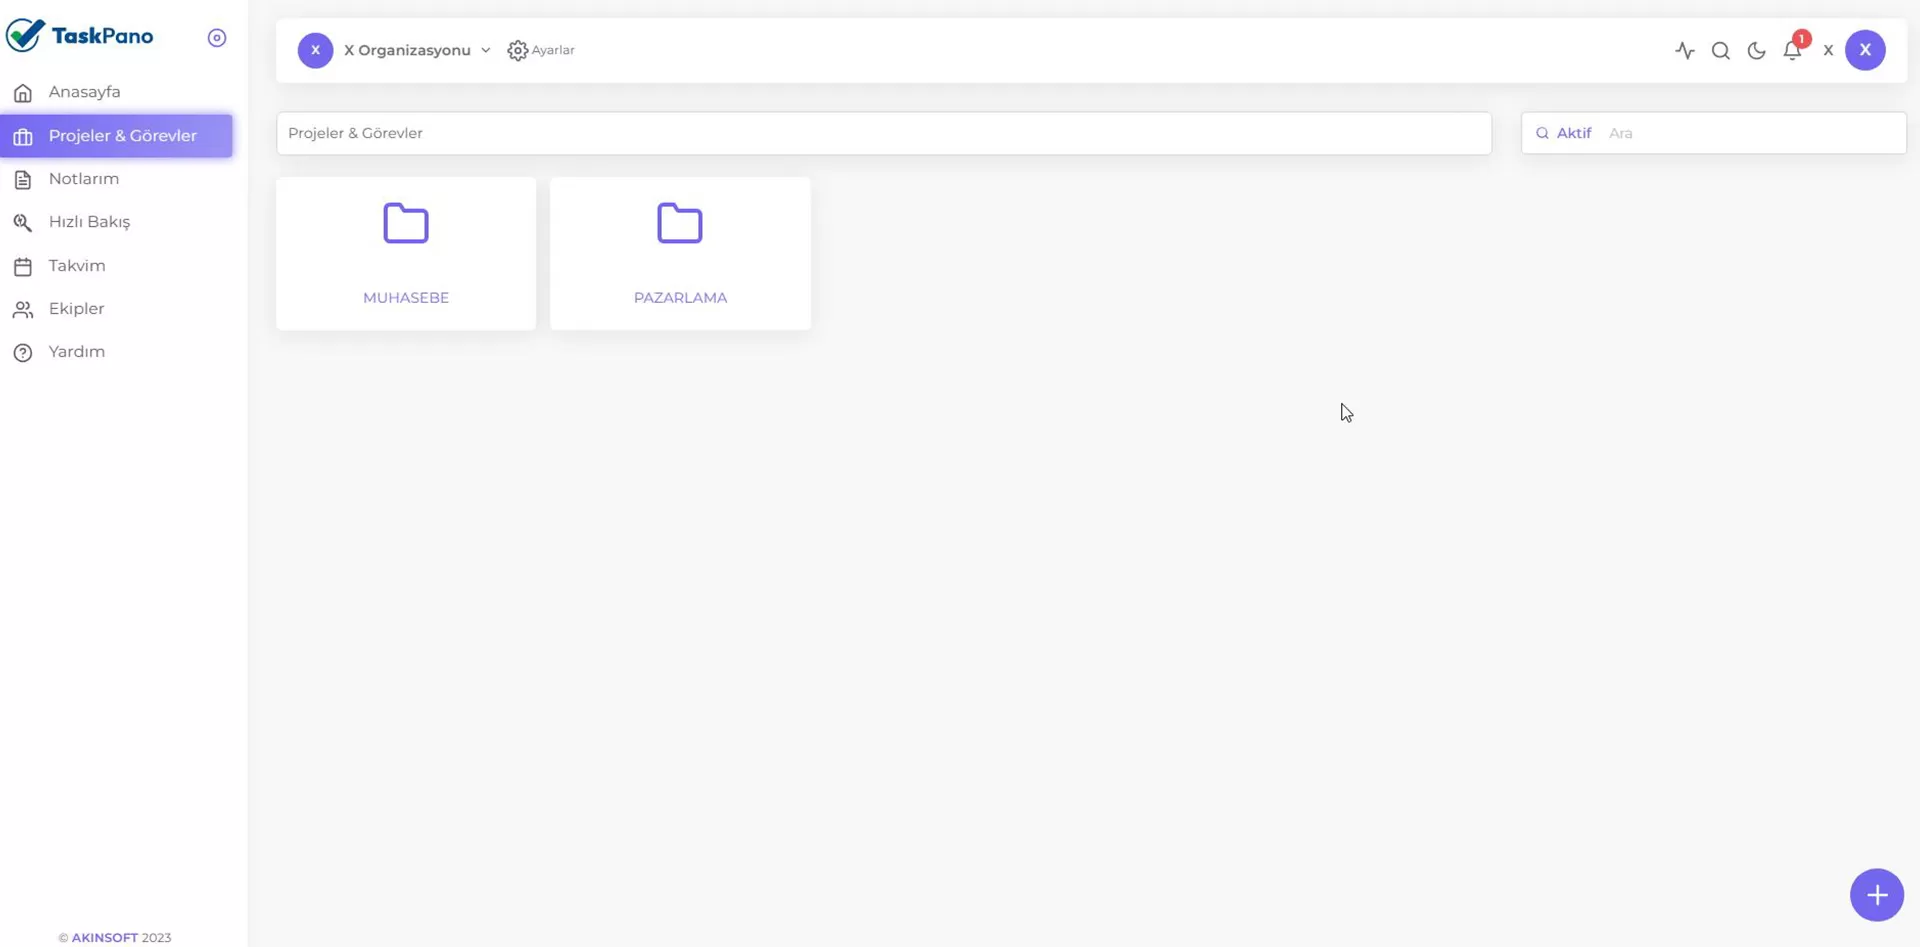Navigate to Ekipler teams page
1920x947 pixels.
point(76,309)
